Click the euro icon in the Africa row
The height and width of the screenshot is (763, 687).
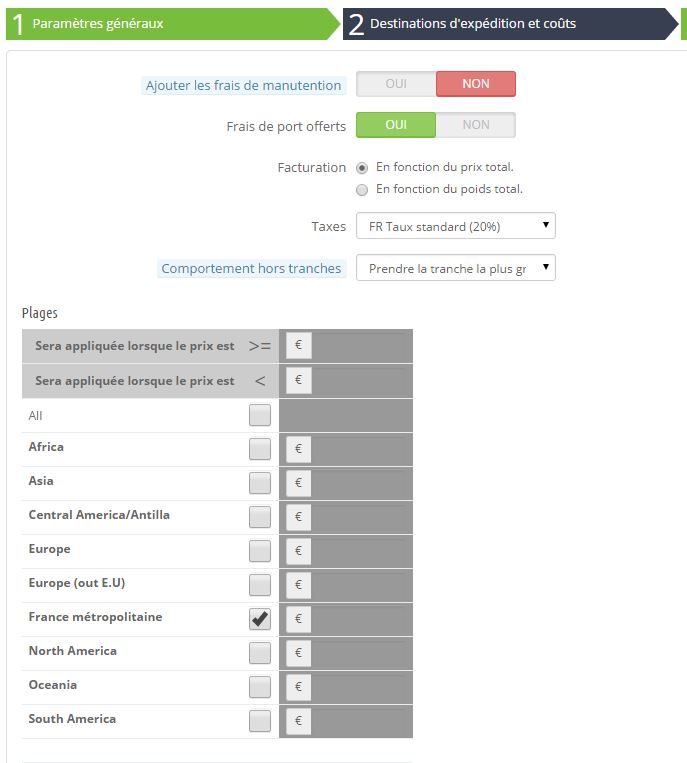coord(298,449)
